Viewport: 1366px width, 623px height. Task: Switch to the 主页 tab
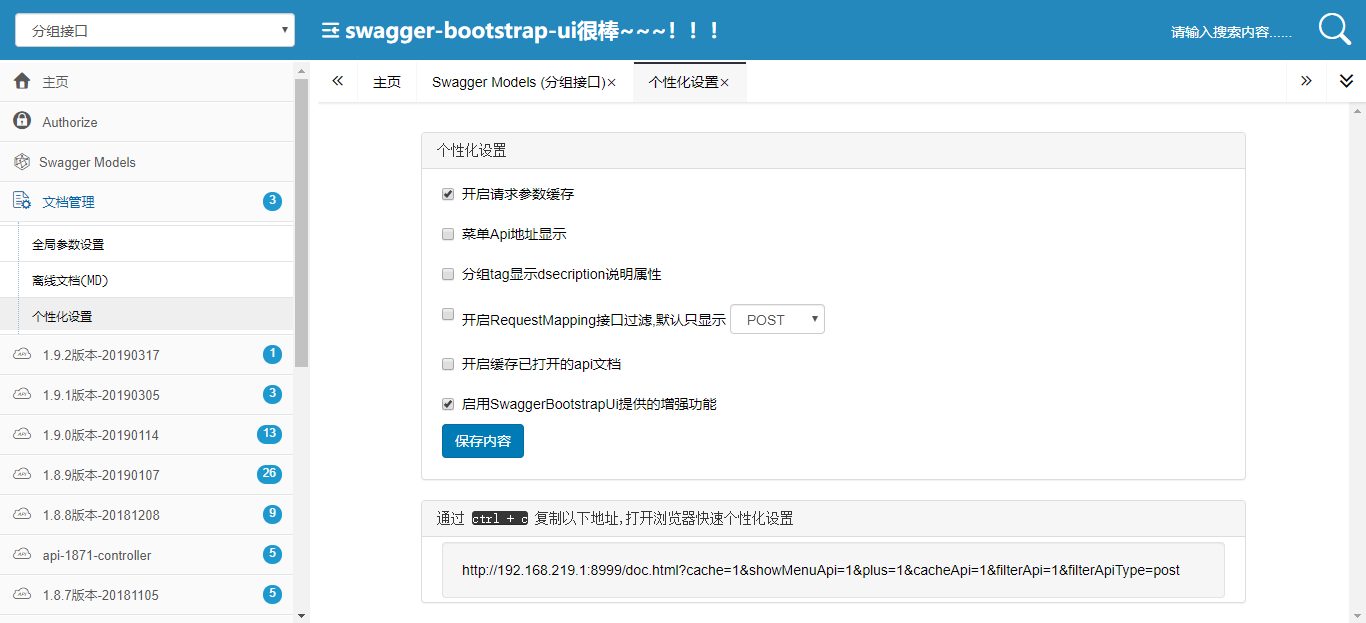pos(387,82)
